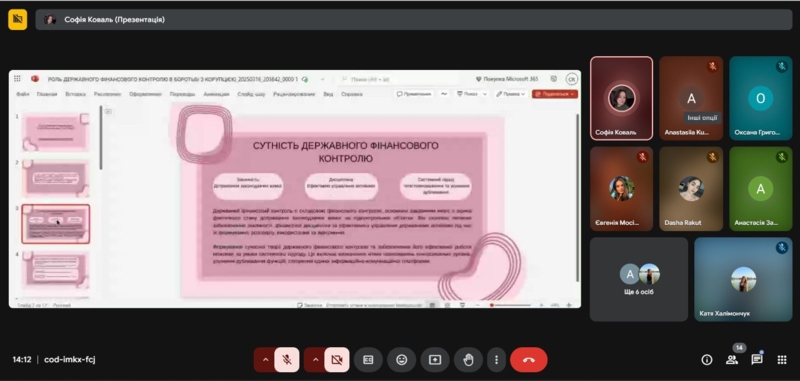800x381 pixels.
Task: Click the red leave call button
Action: click(529, 360)
